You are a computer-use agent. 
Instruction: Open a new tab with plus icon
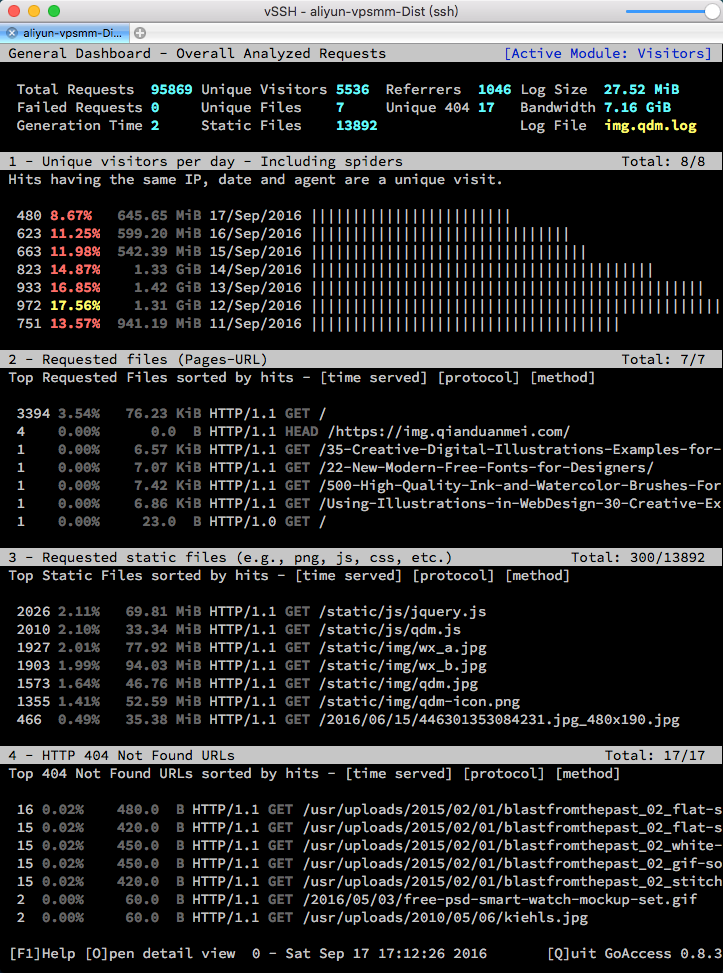pos(139,33)
